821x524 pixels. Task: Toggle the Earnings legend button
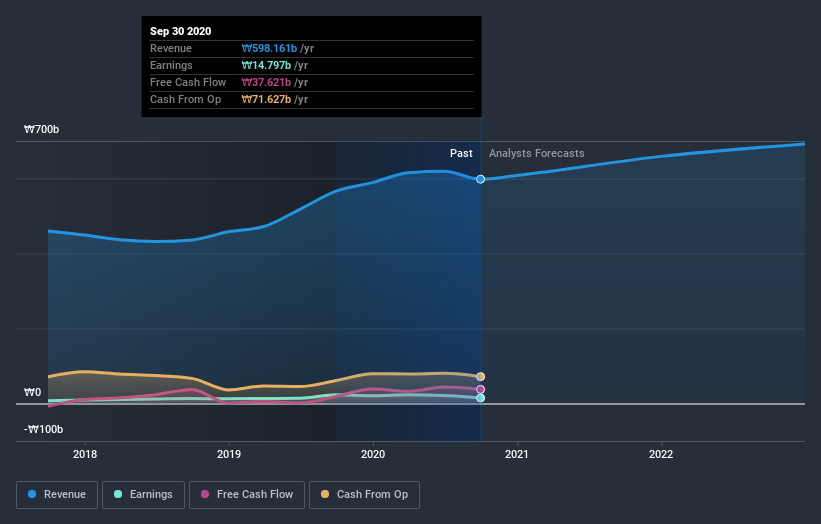[143, 495]
